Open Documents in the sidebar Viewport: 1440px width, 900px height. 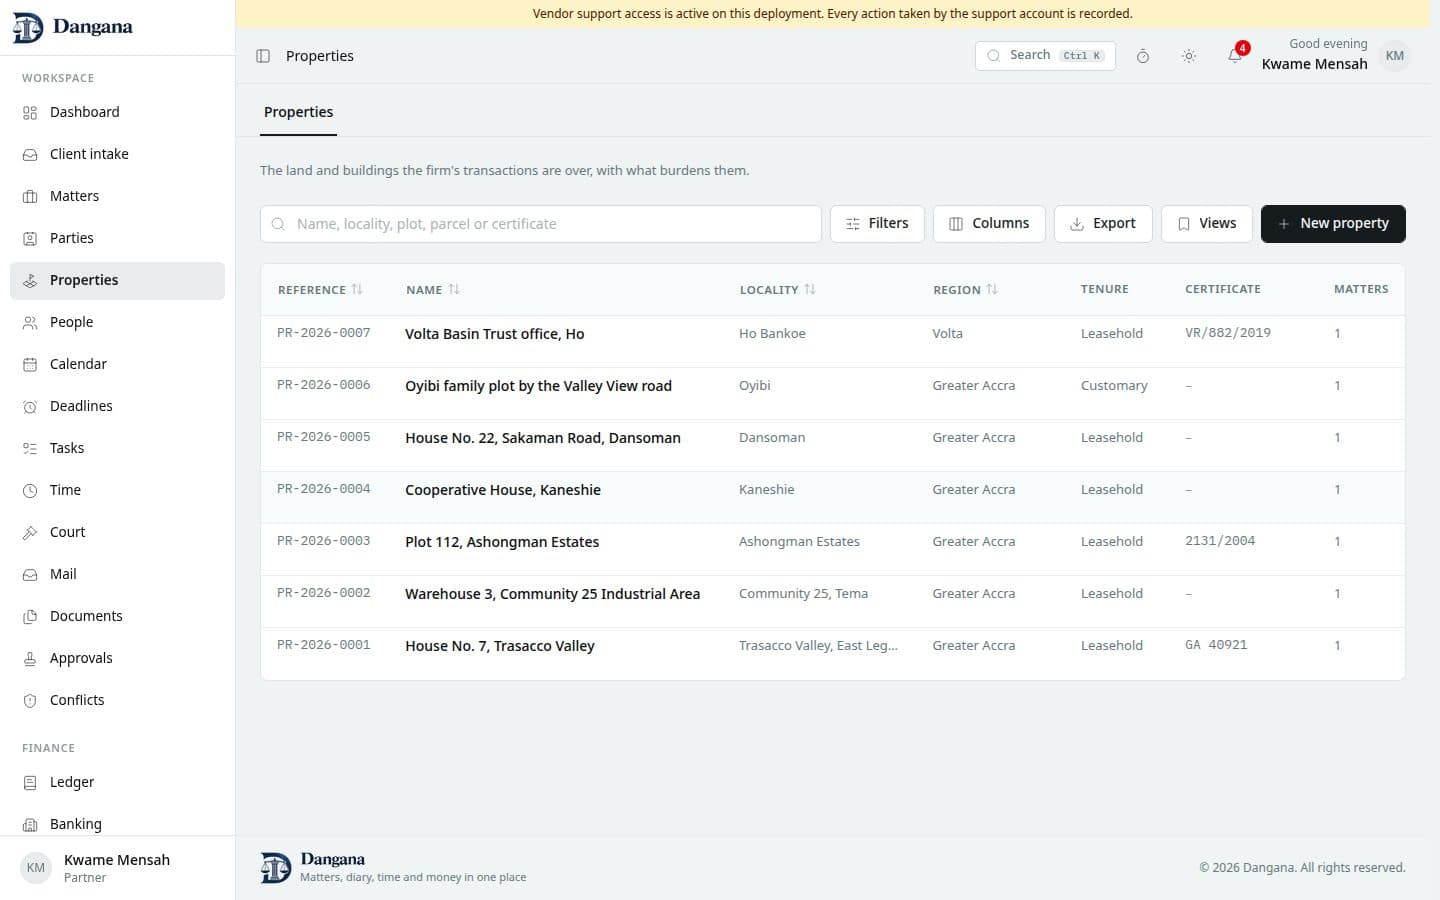[x=117, y=616]
